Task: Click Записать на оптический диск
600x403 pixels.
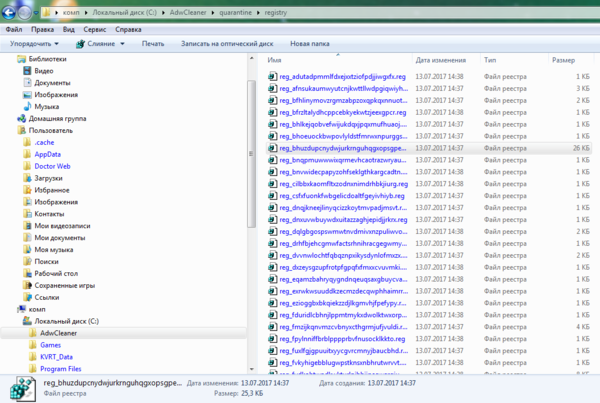Action: 227,44
